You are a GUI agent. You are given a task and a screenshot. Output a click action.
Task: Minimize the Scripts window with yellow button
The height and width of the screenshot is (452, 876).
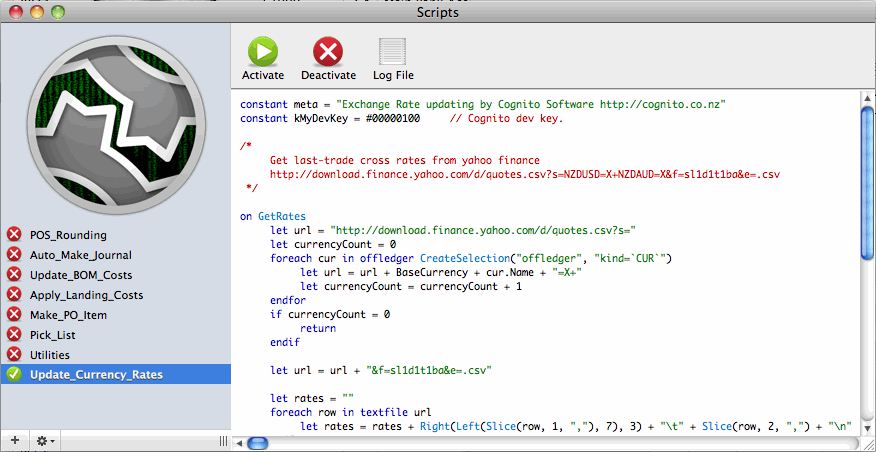click(x=37, y=12)
